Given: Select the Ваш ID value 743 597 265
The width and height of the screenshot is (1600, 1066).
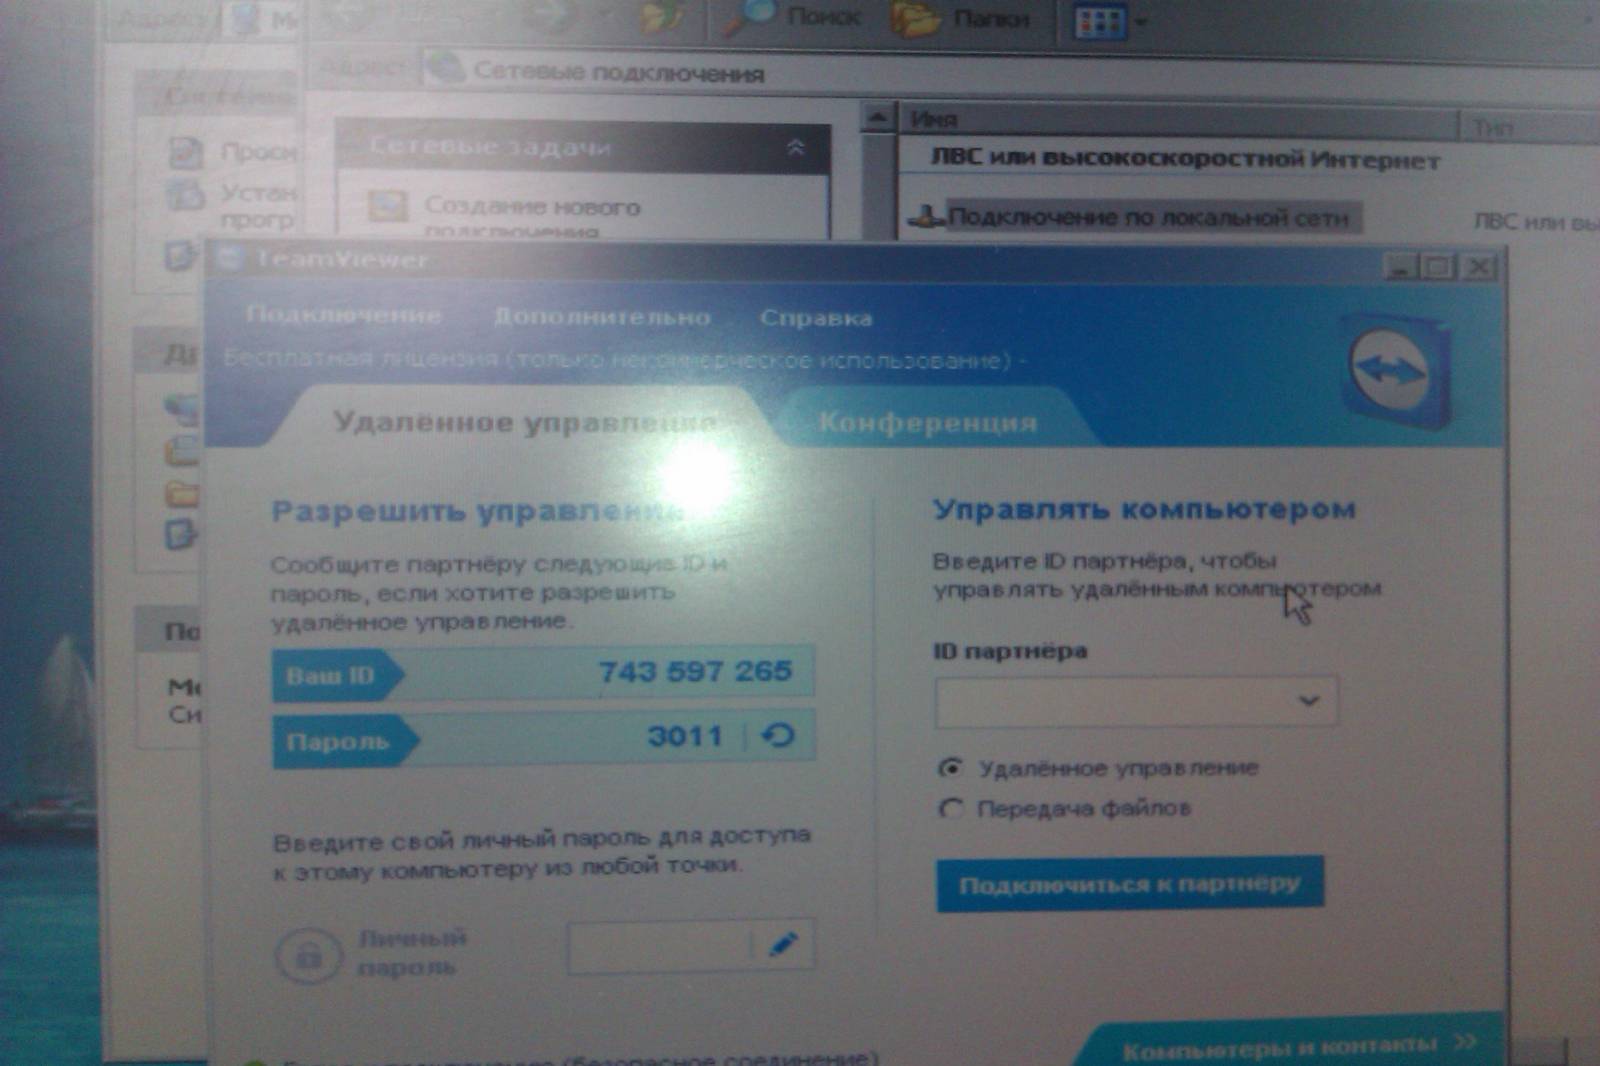Looking at the screenshot, I should (695, 671).
